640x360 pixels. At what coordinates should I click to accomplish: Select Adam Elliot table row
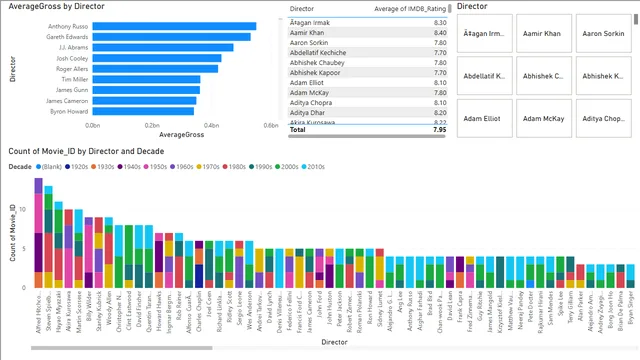click(x=368, y=82)
